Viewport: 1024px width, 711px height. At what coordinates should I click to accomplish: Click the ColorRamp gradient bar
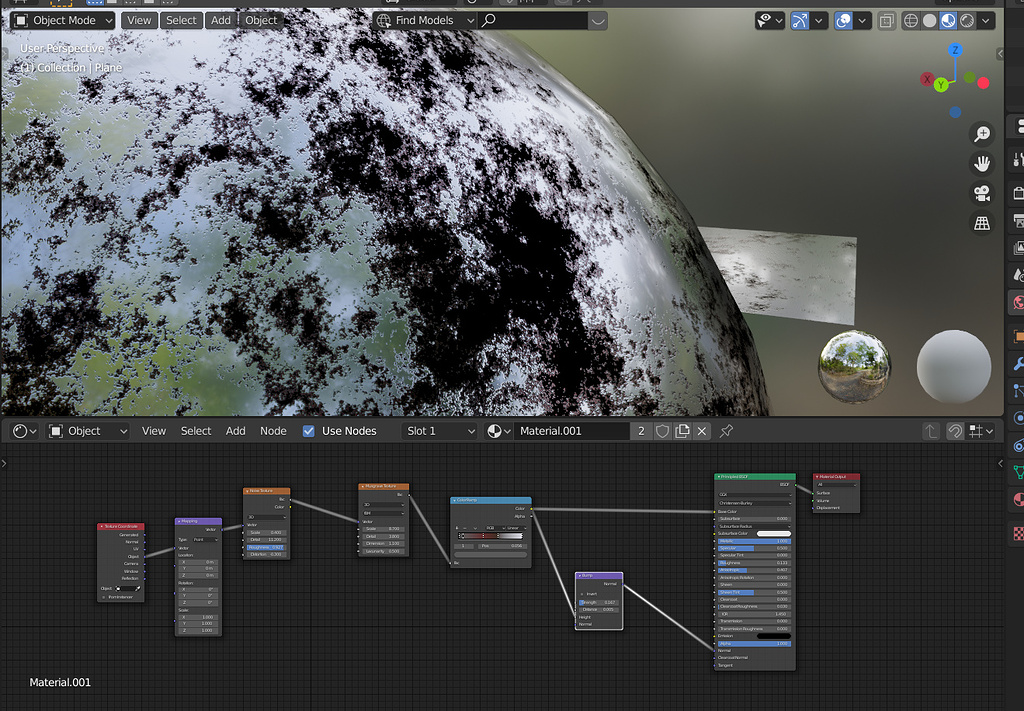coord(490,535)
